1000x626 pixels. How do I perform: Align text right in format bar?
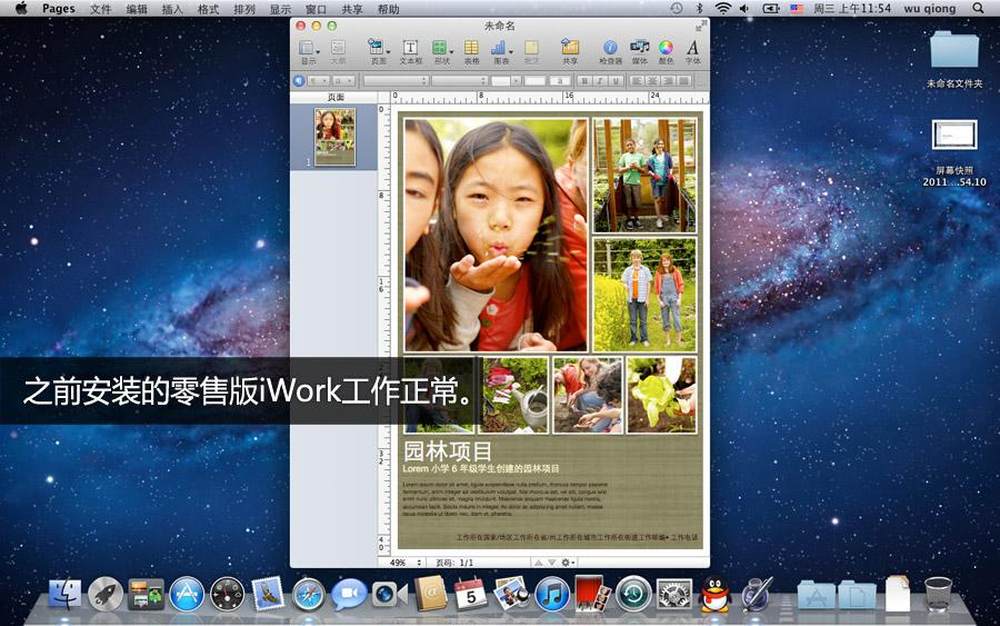pyautogui.click(x=668, y=81)
